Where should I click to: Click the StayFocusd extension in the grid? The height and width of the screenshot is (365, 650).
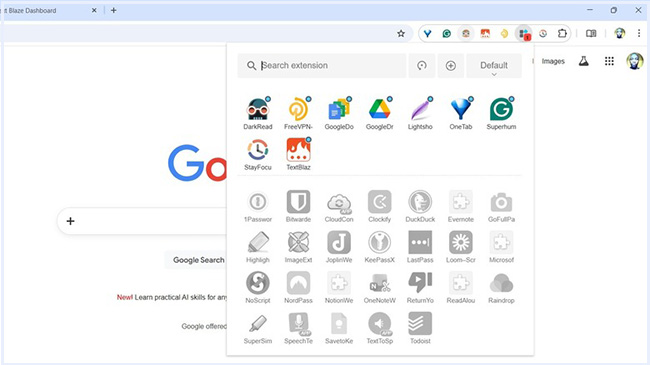coord(257,150)
